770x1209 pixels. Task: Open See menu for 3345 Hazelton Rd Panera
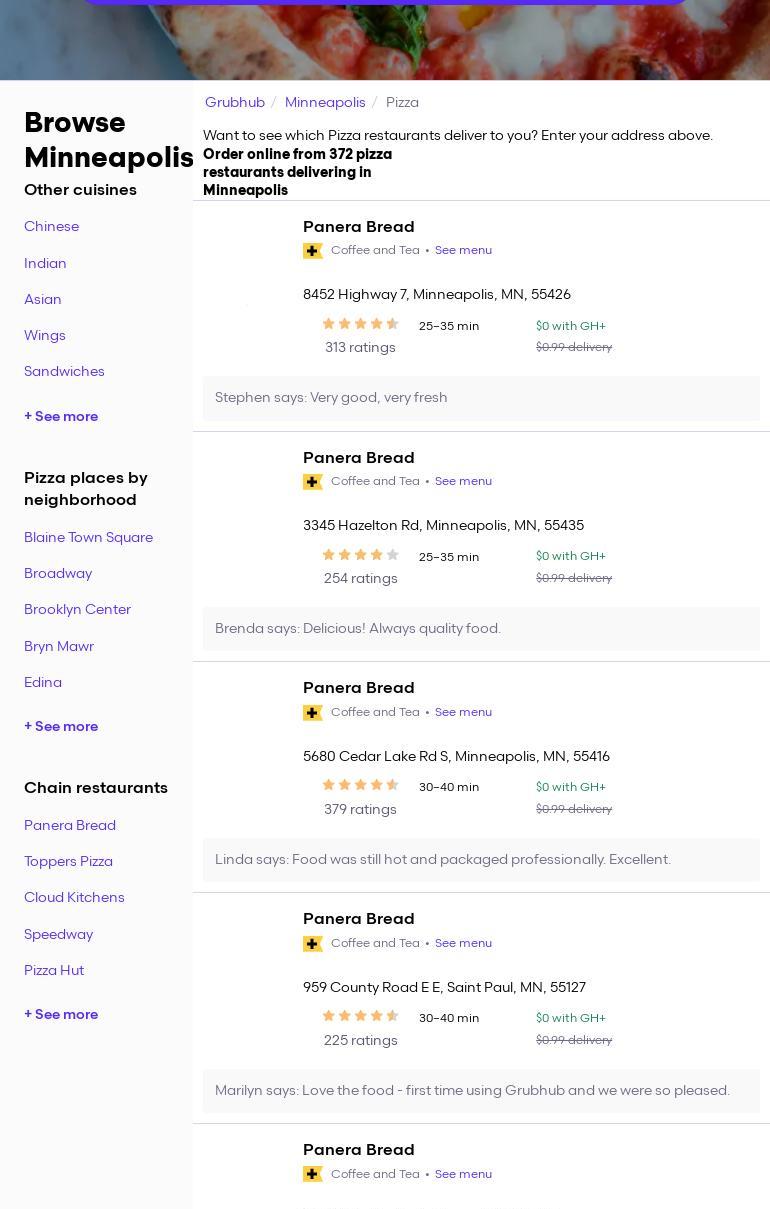[x=463, y=481]
